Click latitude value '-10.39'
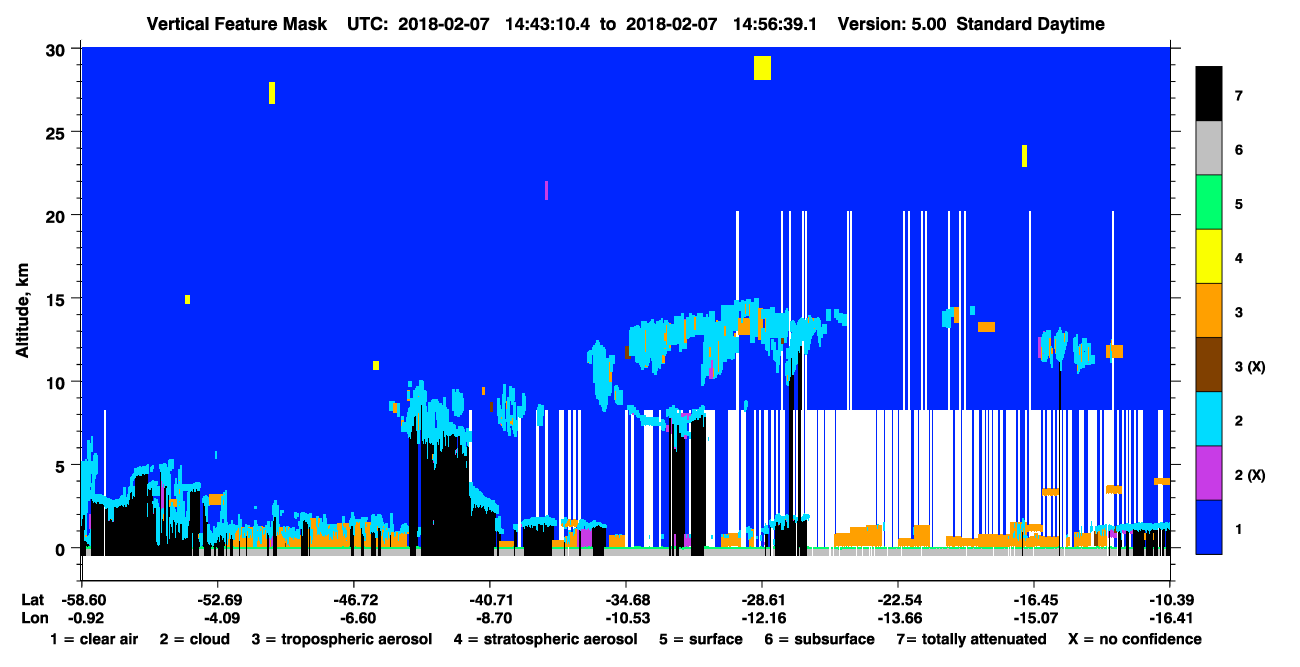This screenshot has width=1300, height=667. [1170, 600]
